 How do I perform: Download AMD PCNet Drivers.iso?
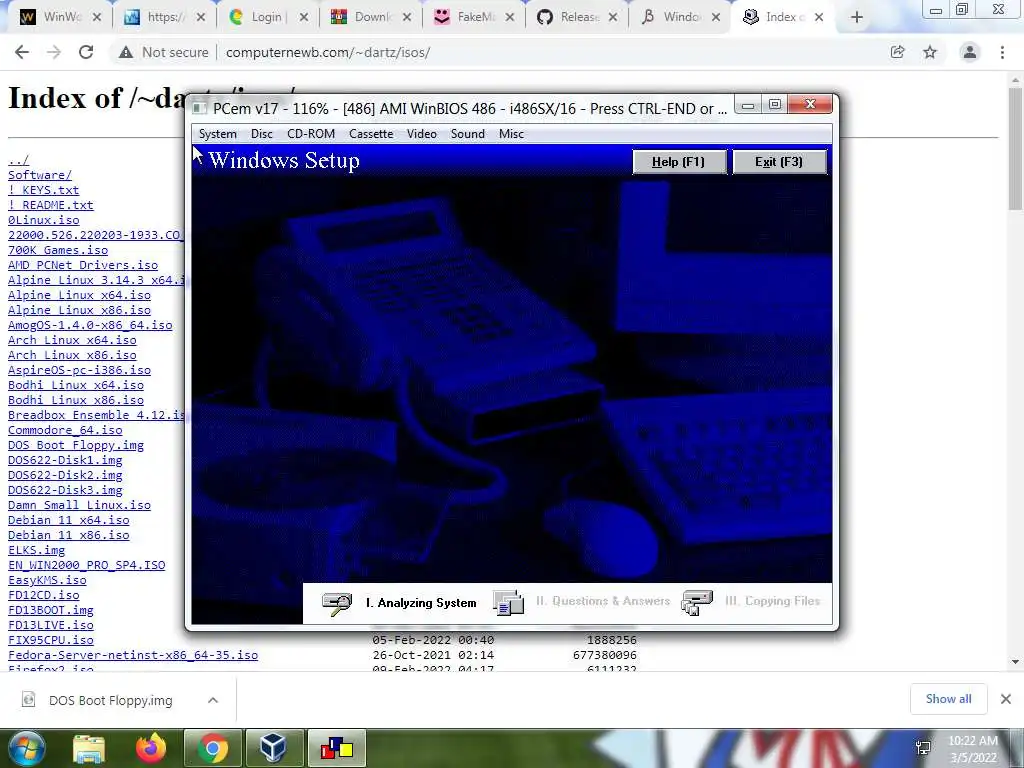(83, 265)
